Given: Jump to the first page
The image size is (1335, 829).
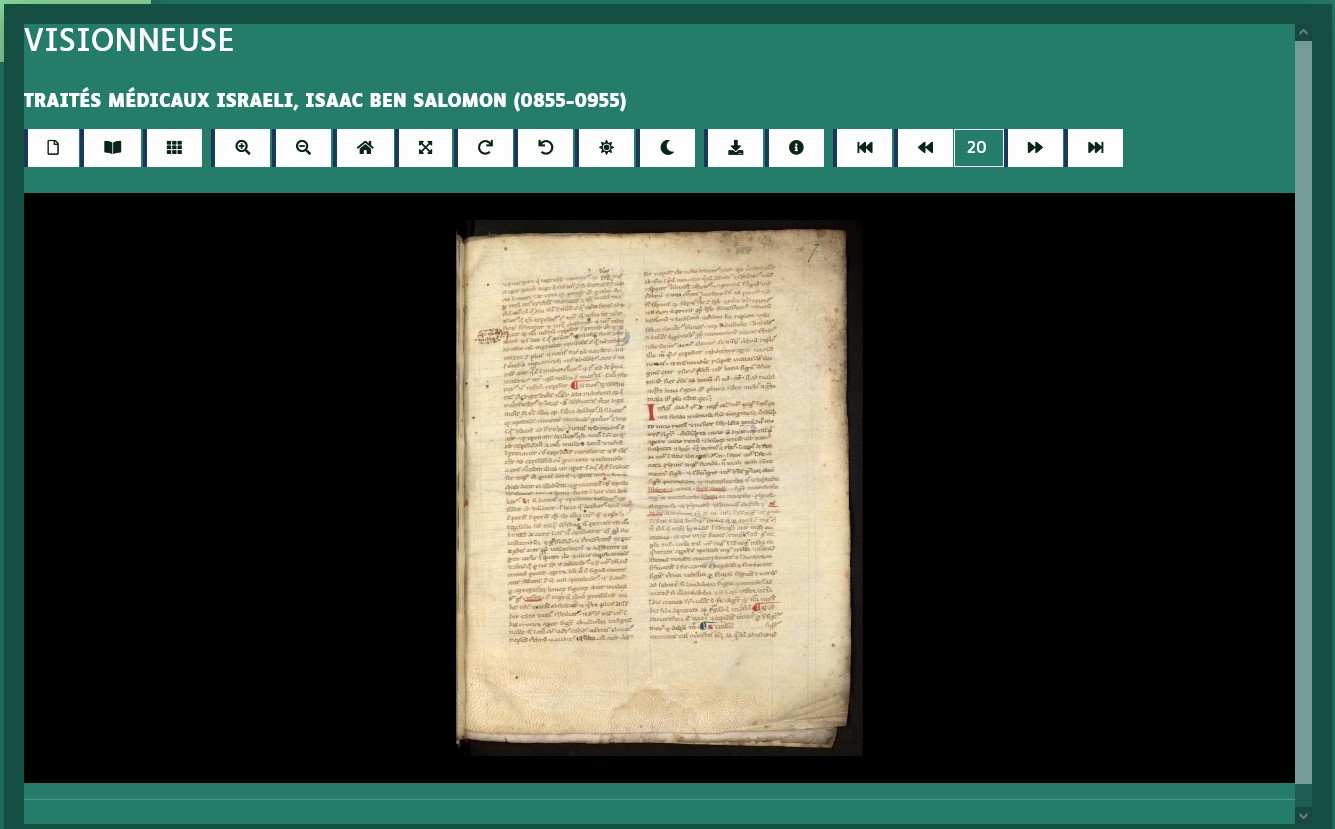Looking at the screenshot, I should point(865,148).
